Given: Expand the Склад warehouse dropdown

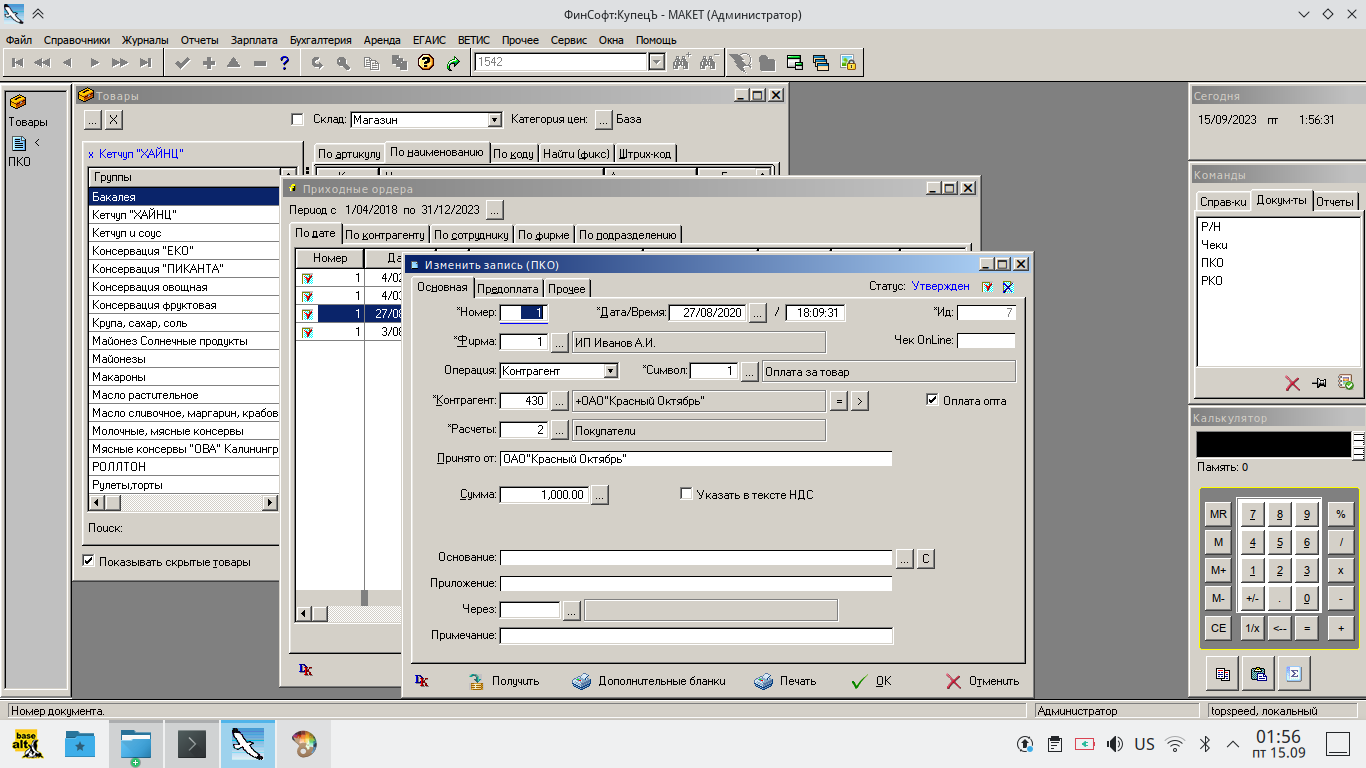Looking at the screenshot, I should pyautogui.click(x=494, y=120).
